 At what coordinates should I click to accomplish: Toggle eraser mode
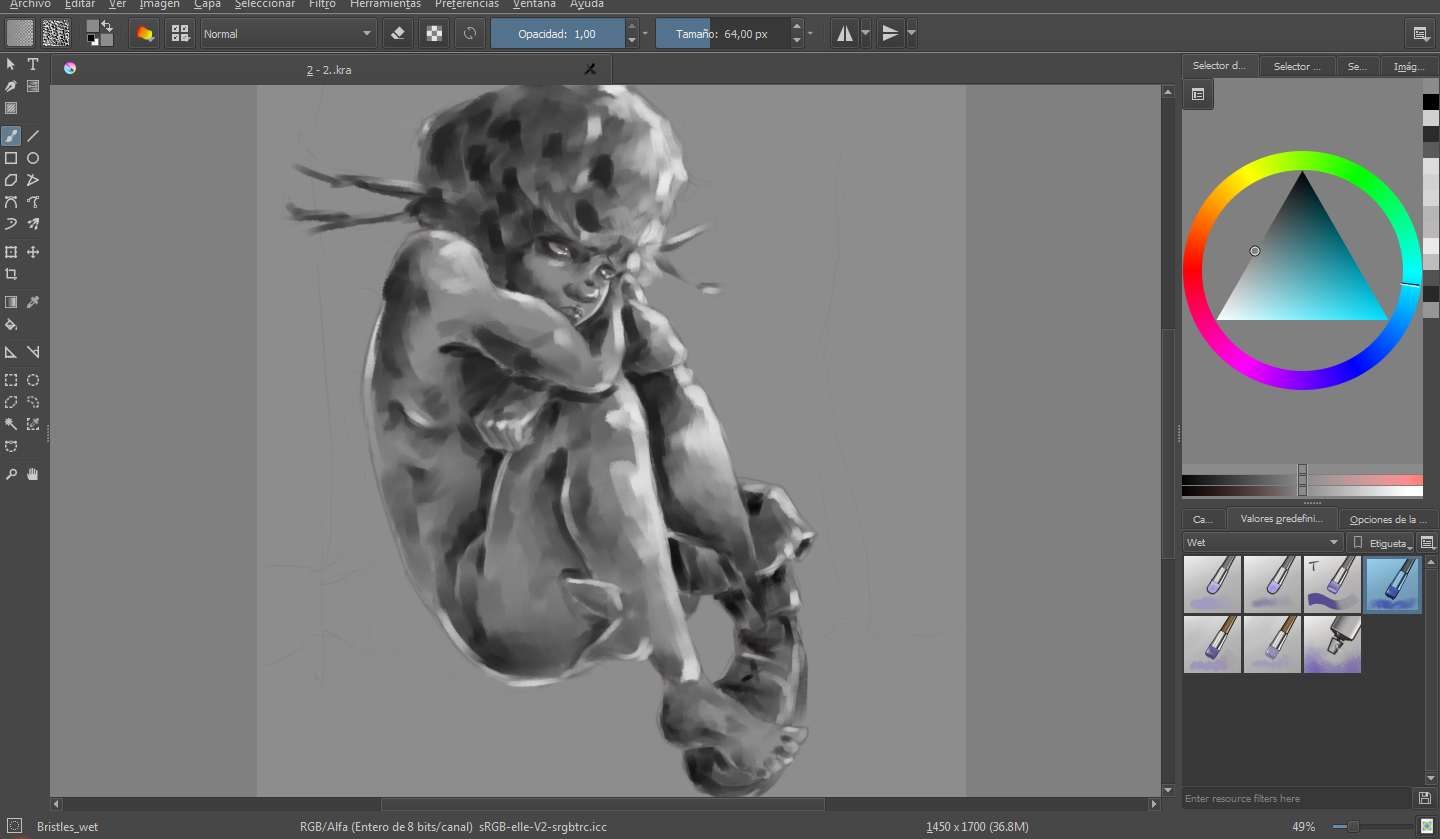tap(398, 33)
